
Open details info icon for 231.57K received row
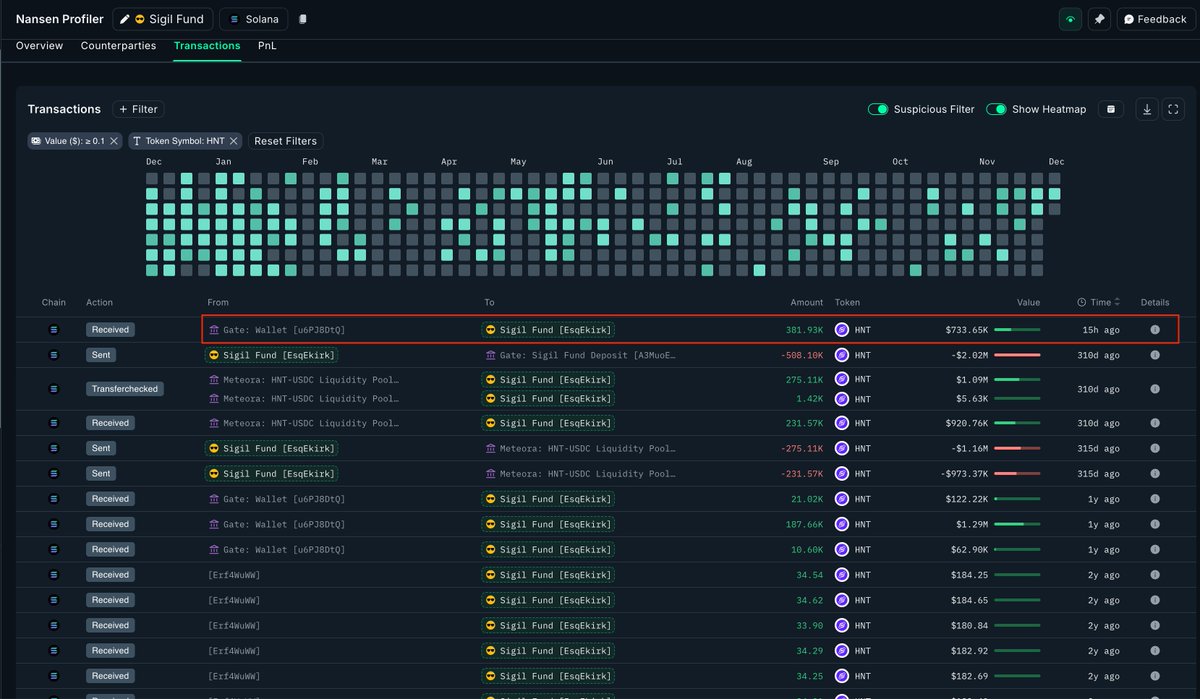click(1155, 423)
